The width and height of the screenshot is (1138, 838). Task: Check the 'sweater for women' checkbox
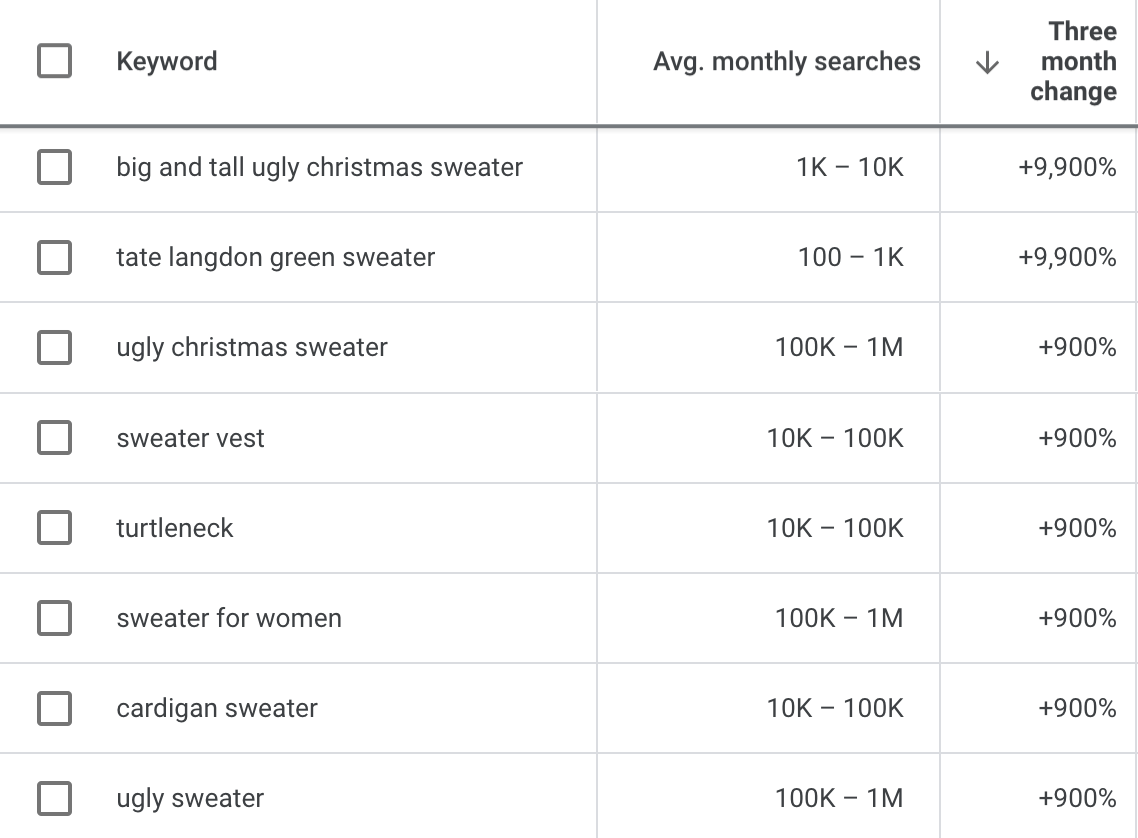[x=53, y=617]
